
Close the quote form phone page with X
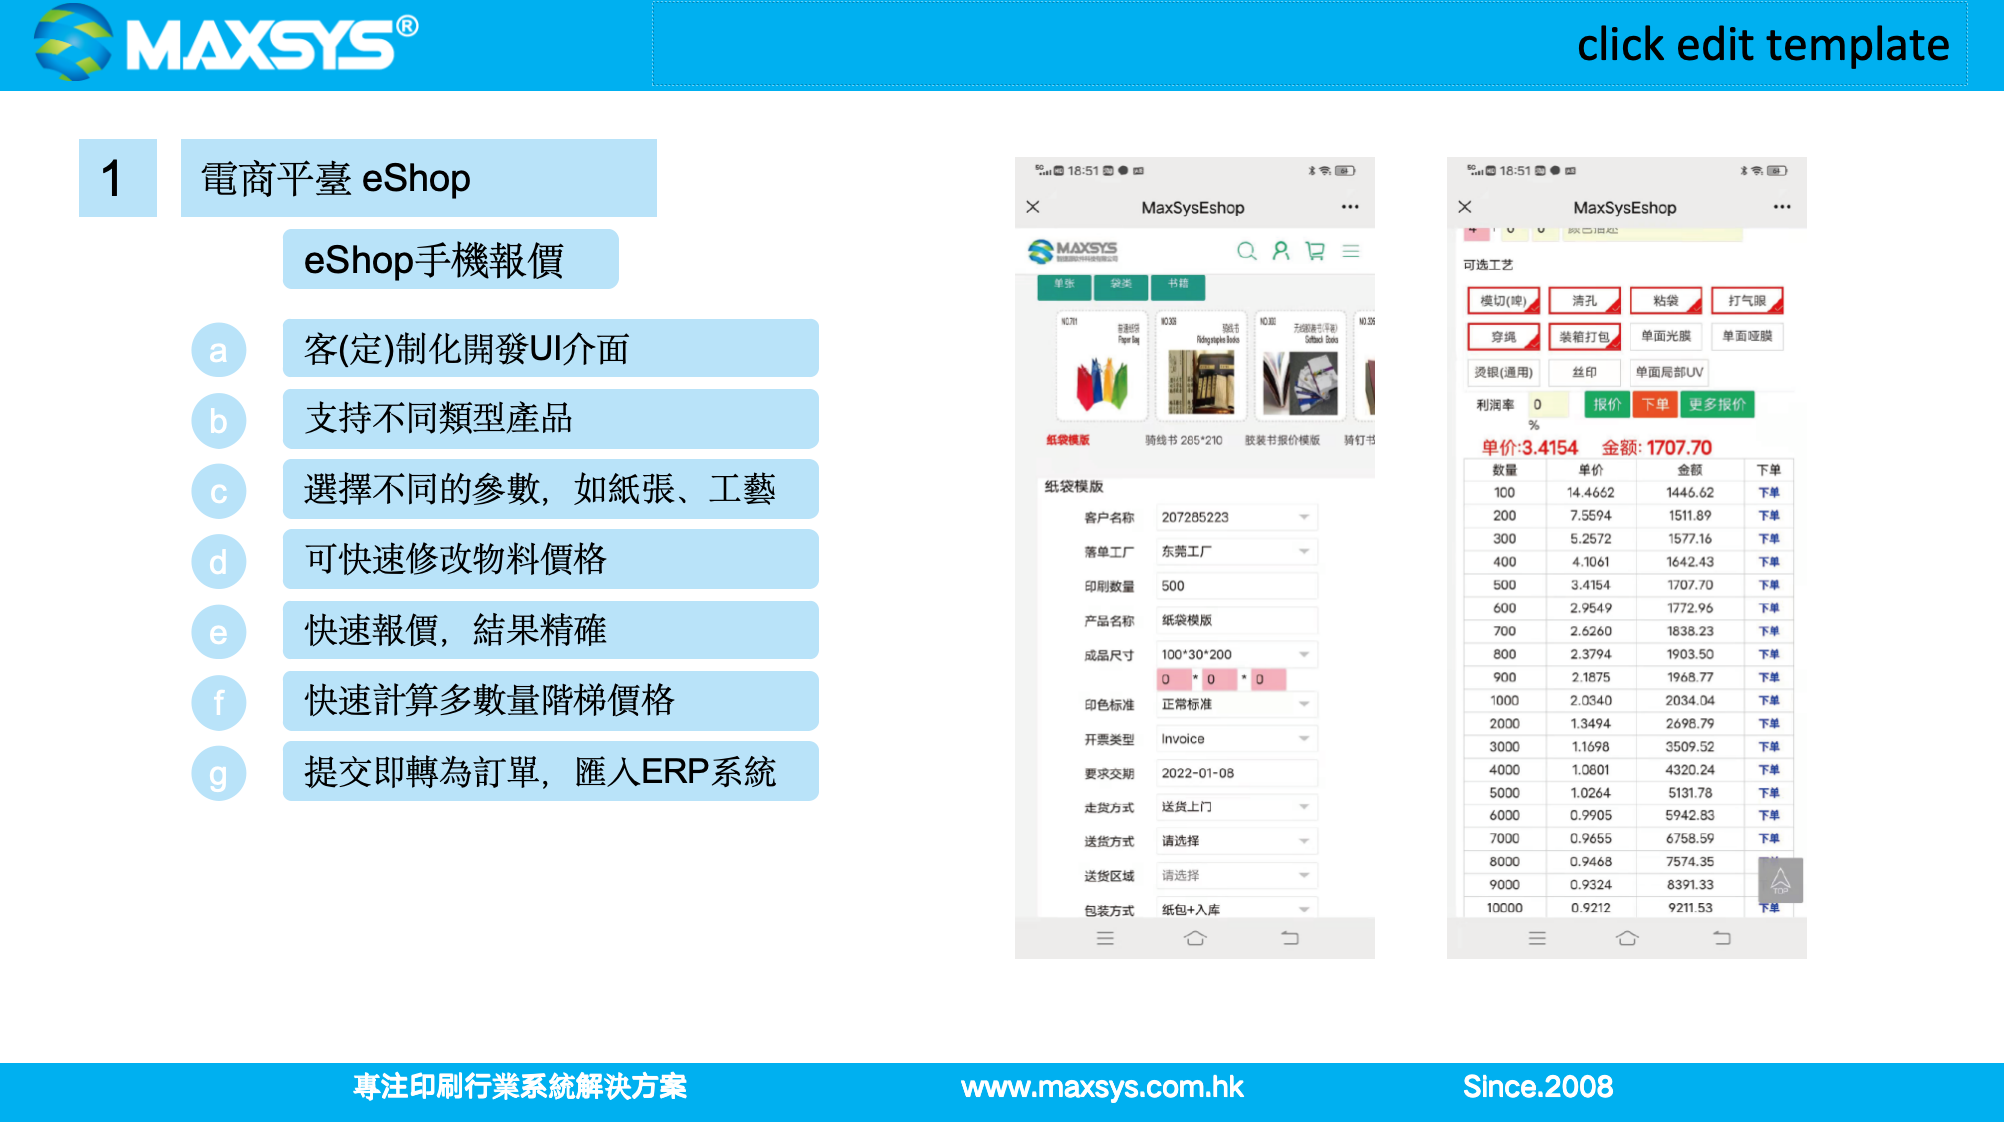pos(1033,207)
